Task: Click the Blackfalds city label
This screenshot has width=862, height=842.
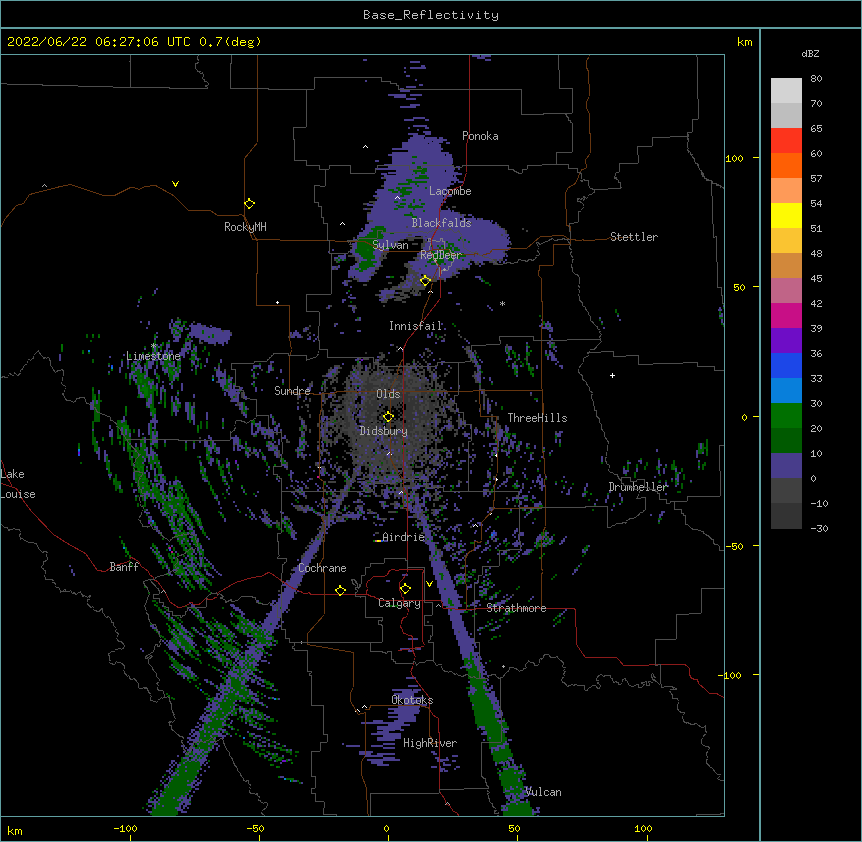Action: 441,223
